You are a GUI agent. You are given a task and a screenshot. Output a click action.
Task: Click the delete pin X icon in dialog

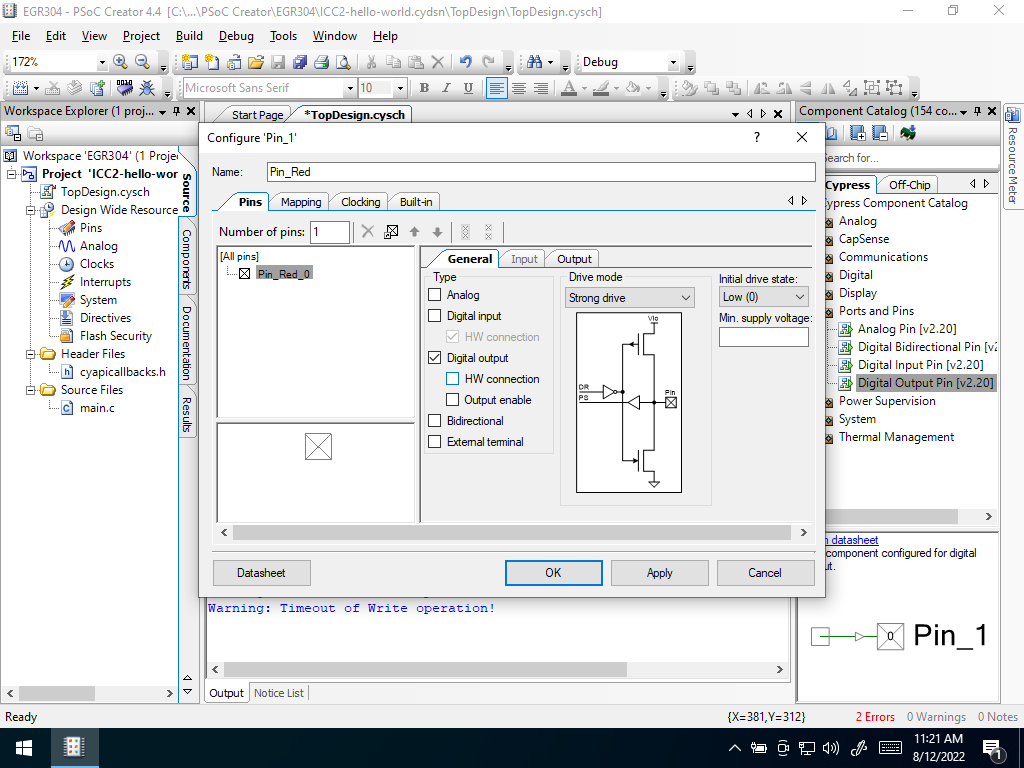(368, 232)
